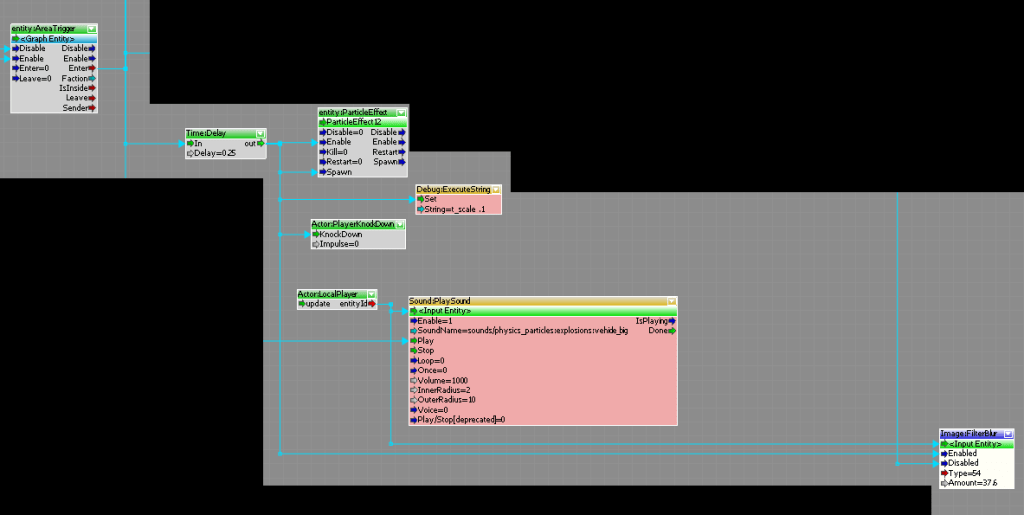1024x515 pixels.
Task: Open the Time:Delay node dropdown arrow
Action: pyautogui.click(x=260, y=133)
